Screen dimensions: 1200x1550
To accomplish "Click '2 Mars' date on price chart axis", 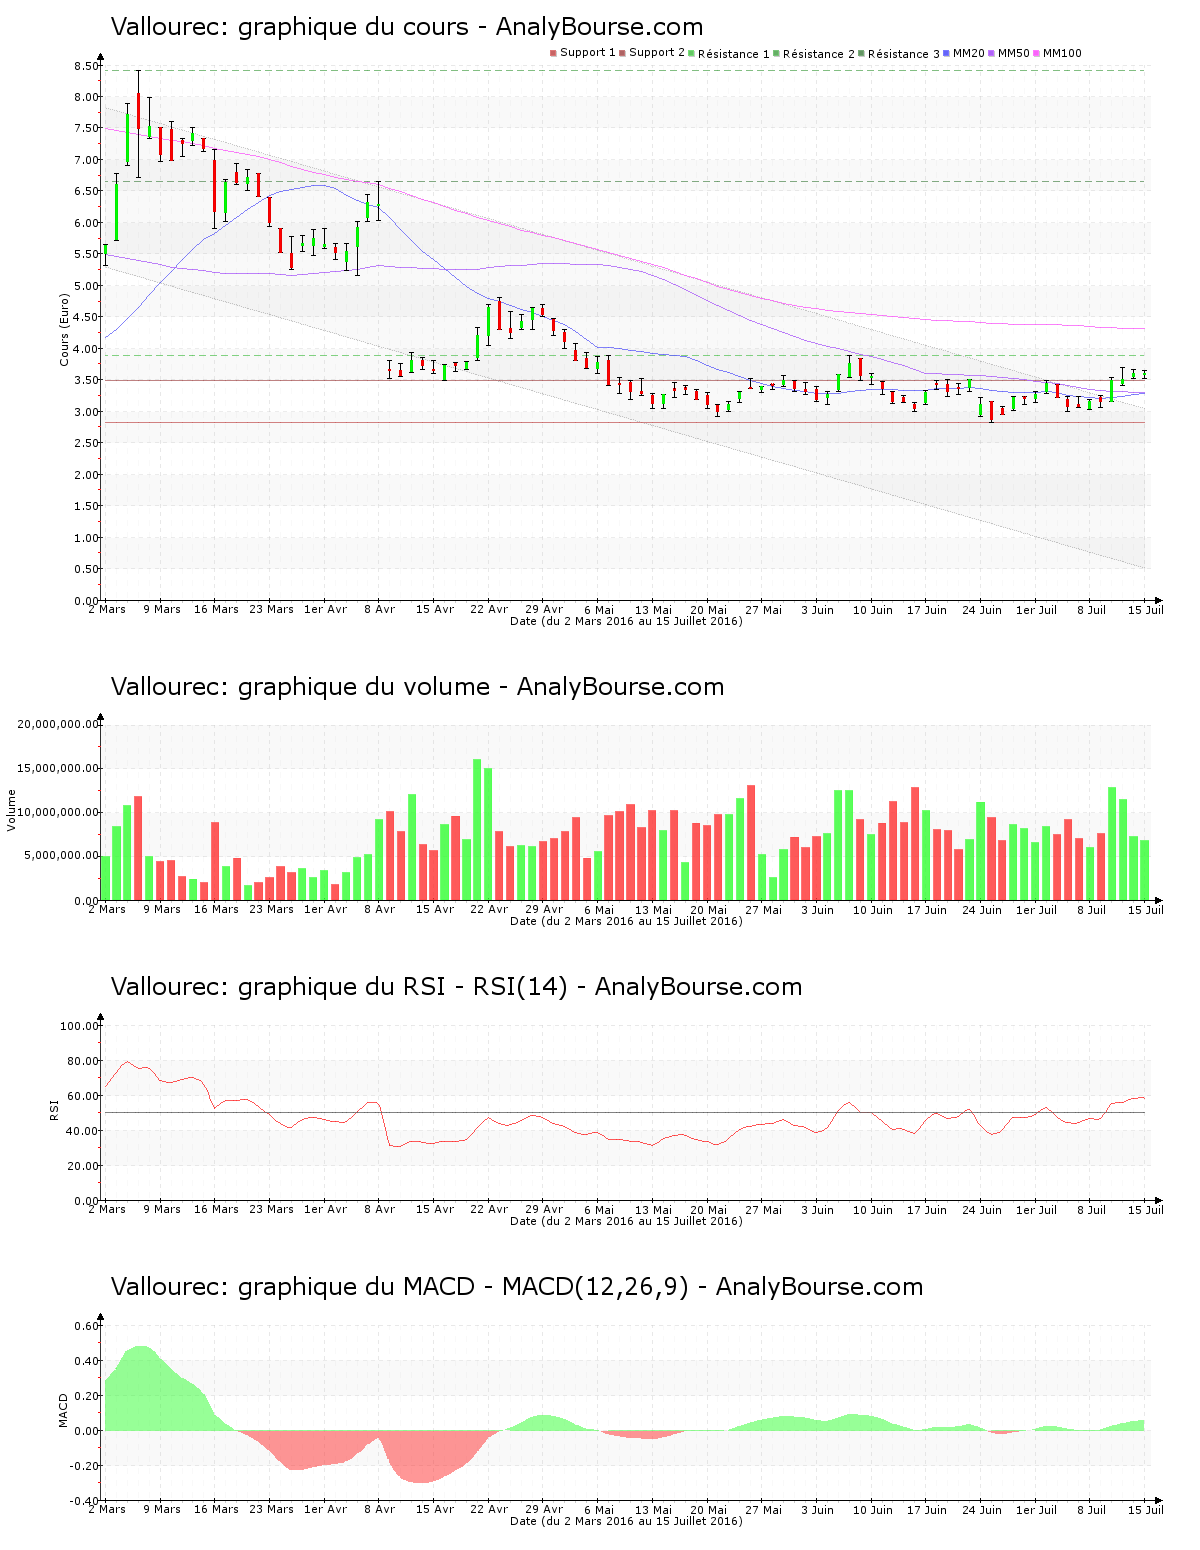I will click(107, 609).
